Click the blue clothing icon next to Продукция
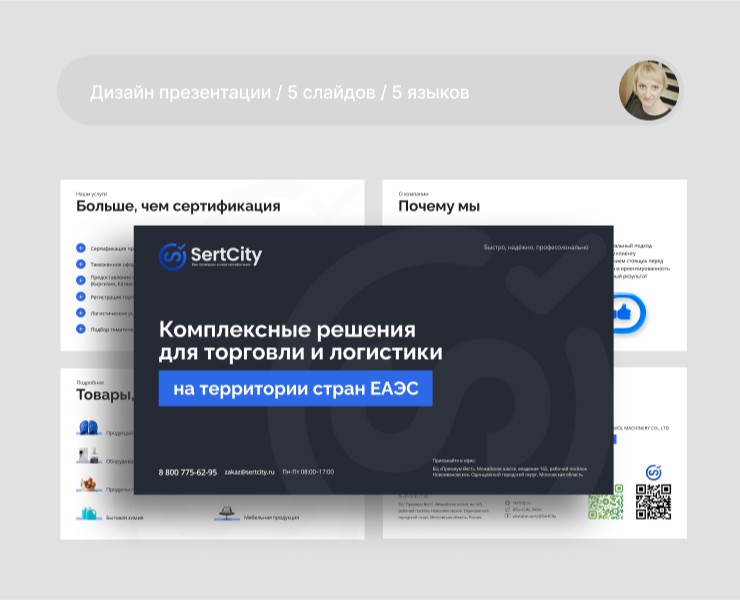This screenshot has width=740, height=600. tap(89, 428)
